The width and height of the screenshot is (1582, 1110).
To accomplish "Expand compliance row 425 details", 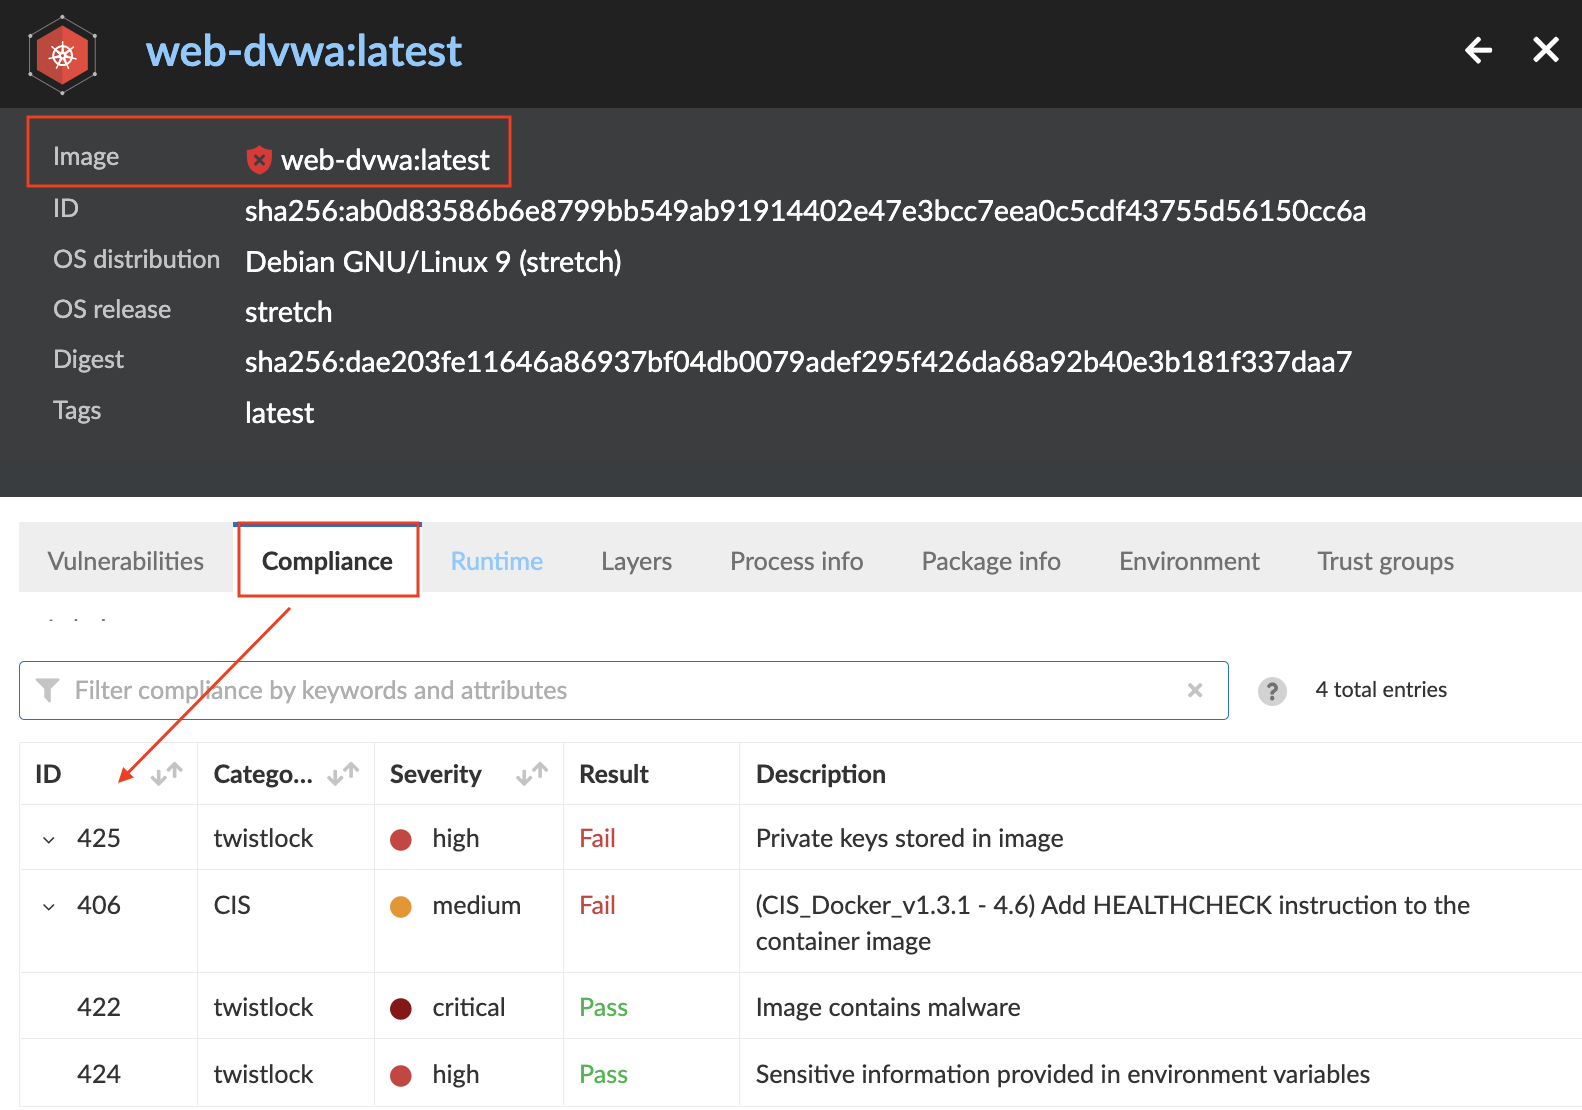I will [x=49, y=840].
